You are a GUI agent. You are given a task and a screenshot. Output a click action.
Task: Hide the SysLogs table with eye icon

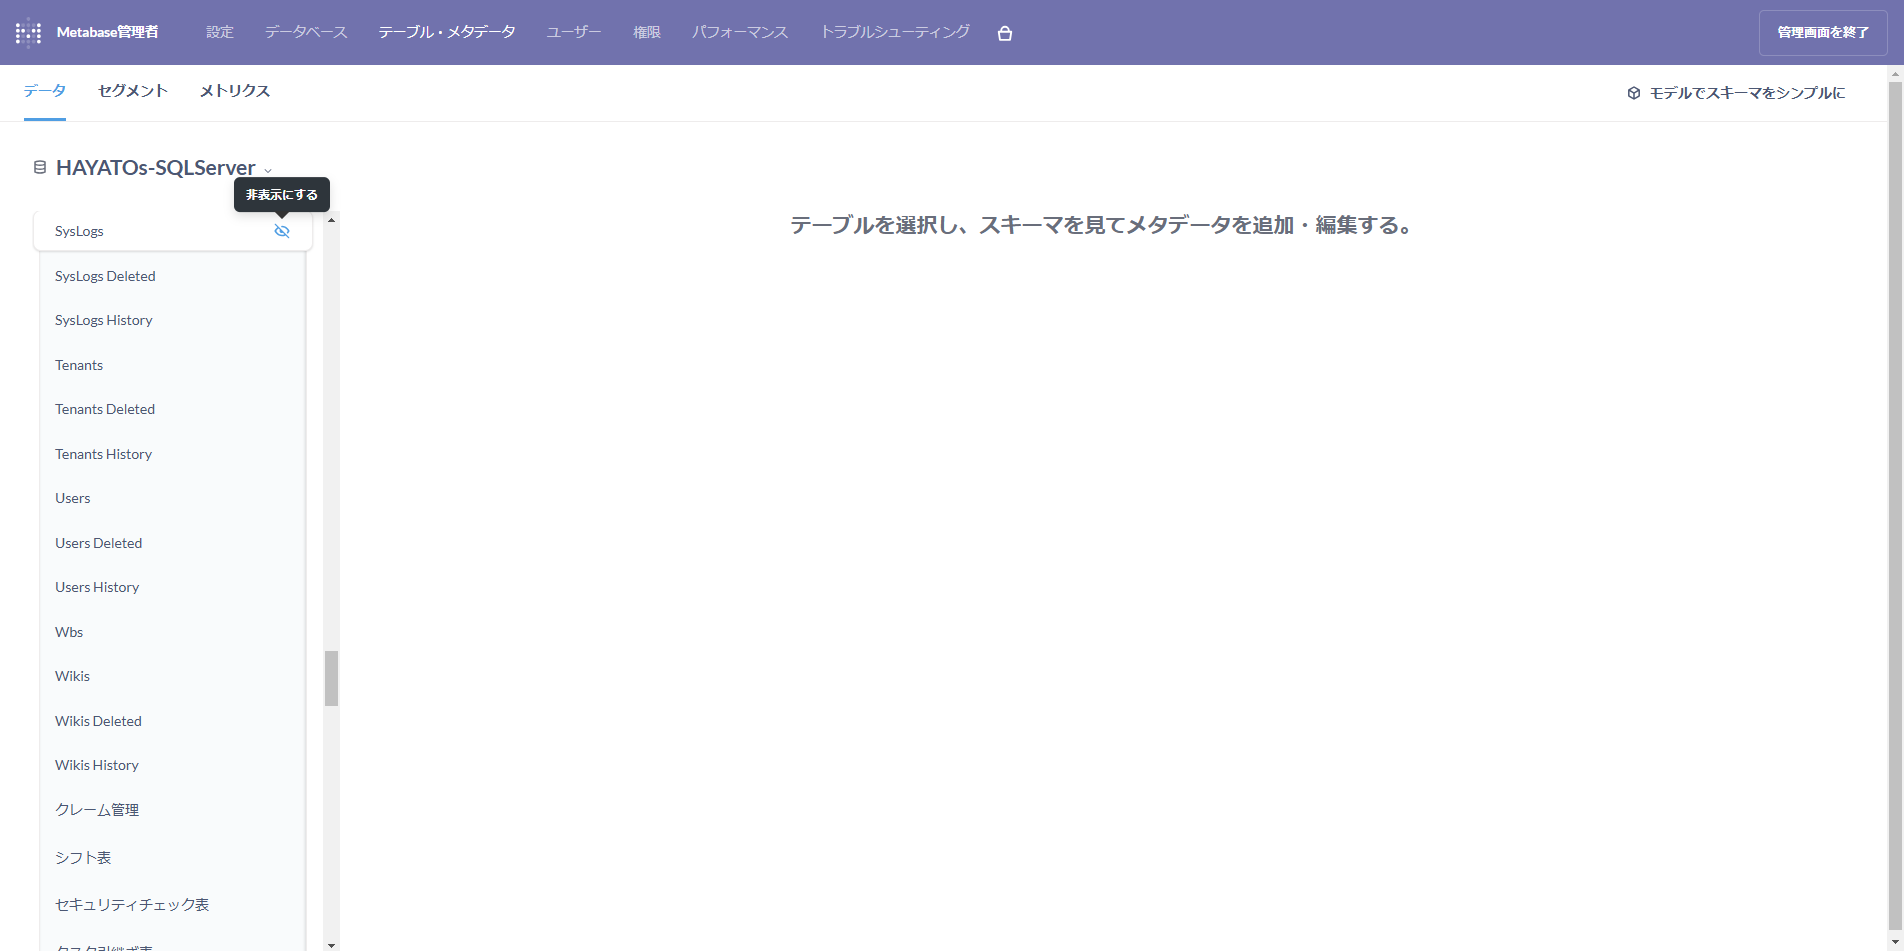point(282,231)
